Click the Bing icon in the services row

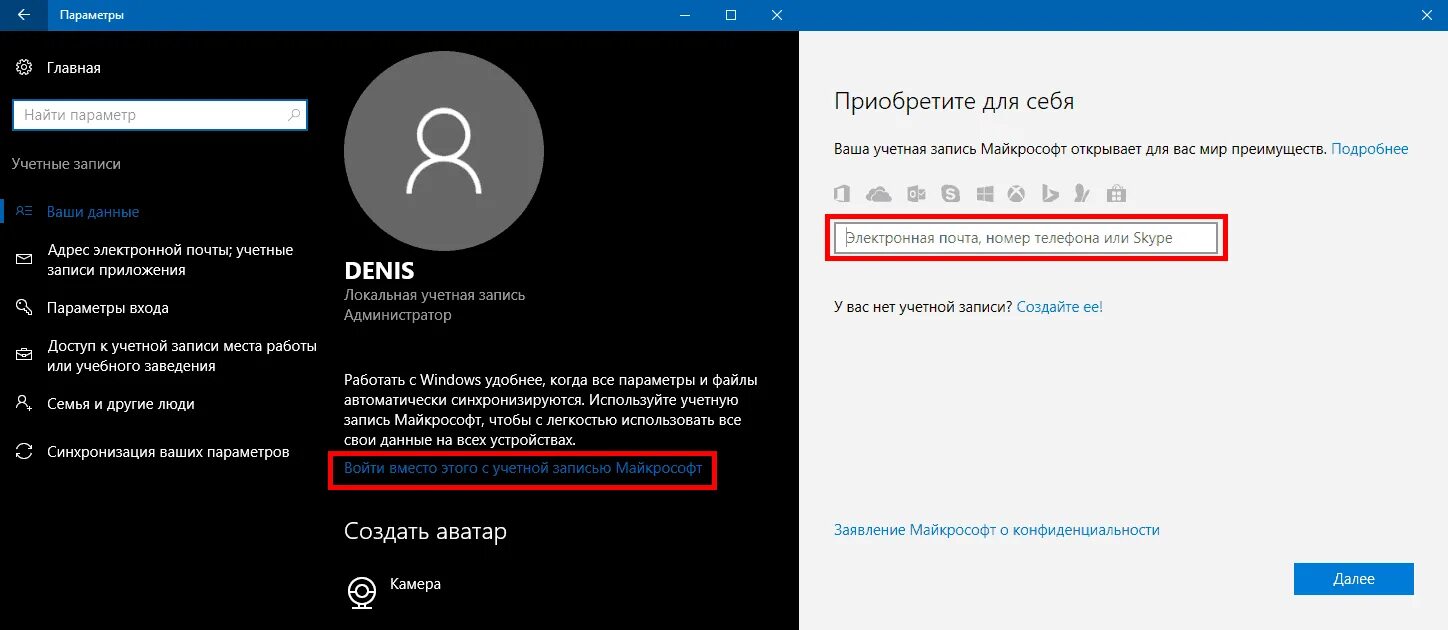coord(1050,194)
